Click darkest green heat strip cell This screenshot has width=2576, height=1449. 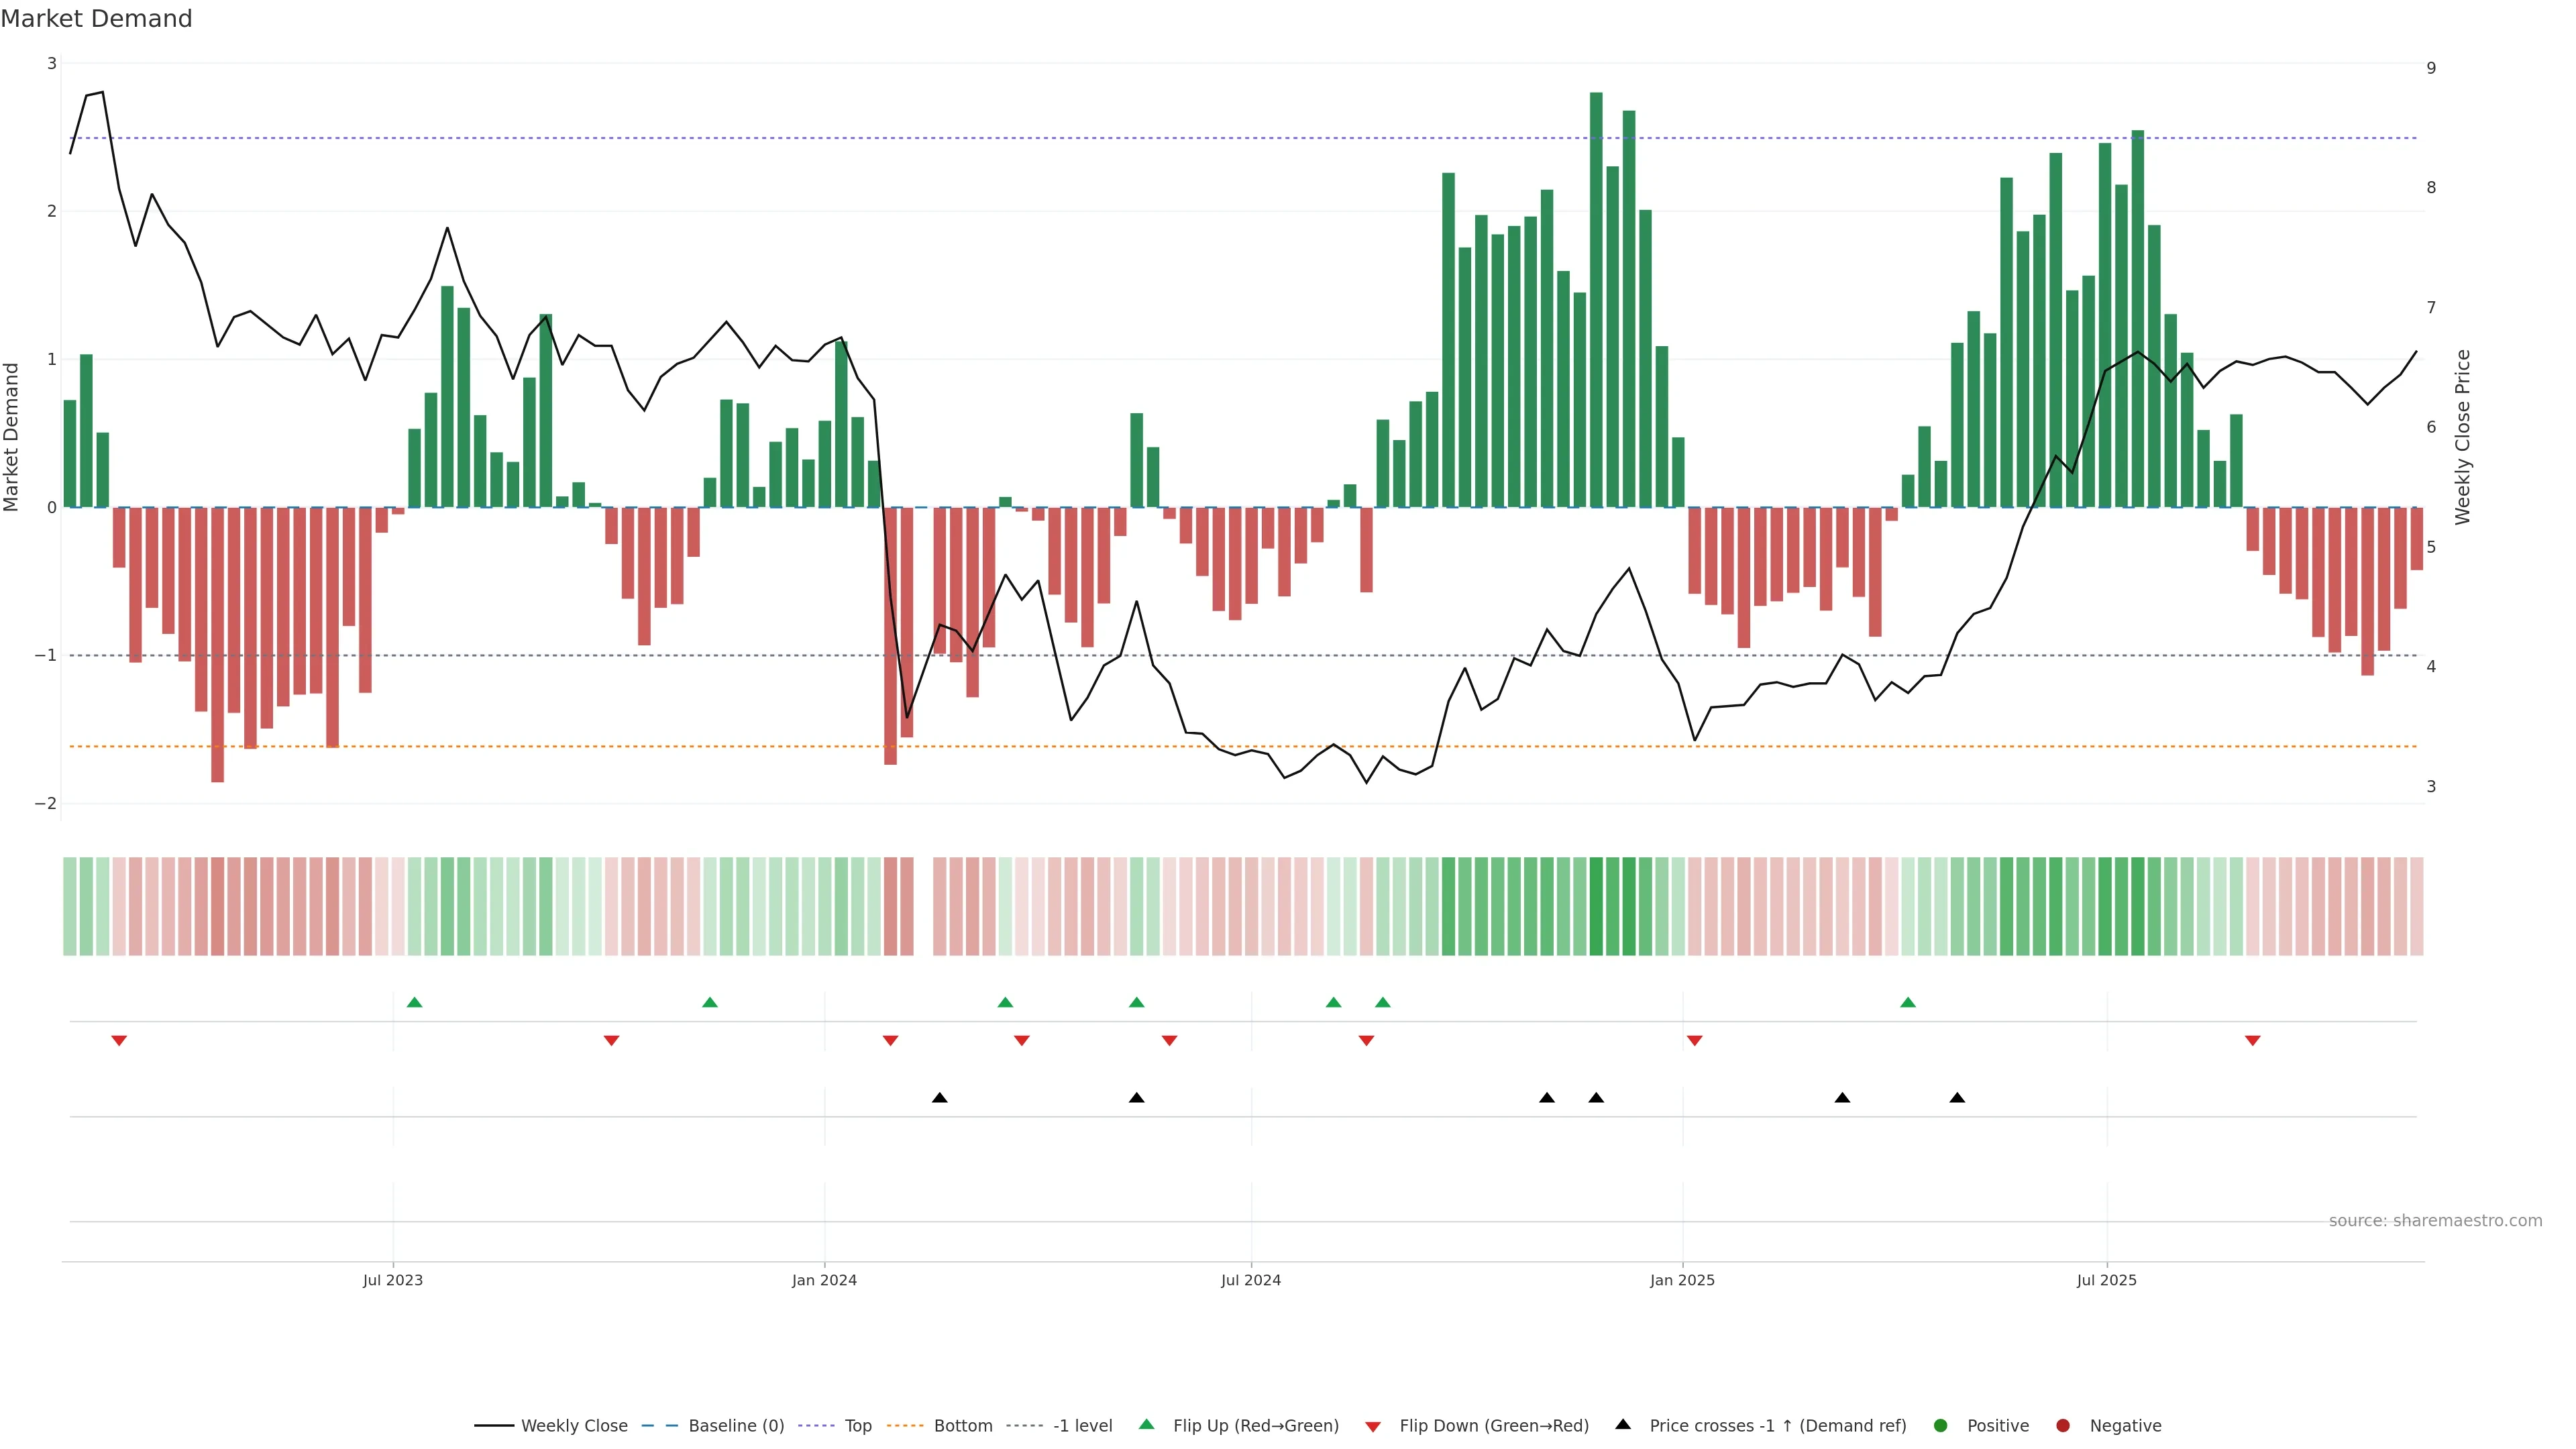[1596, 906]
